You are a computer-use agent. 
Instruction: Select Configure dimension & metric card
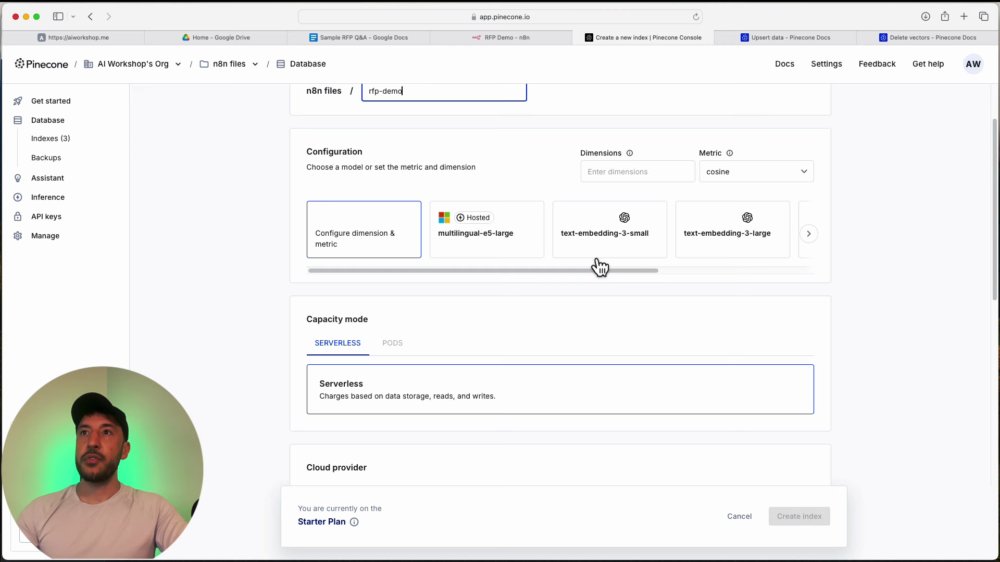[364, 230]
